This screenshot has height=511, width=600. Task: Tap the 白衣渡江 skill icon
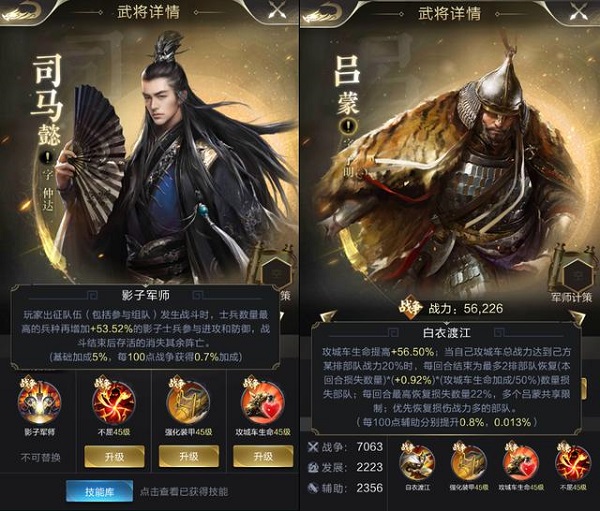pos(417,462)
